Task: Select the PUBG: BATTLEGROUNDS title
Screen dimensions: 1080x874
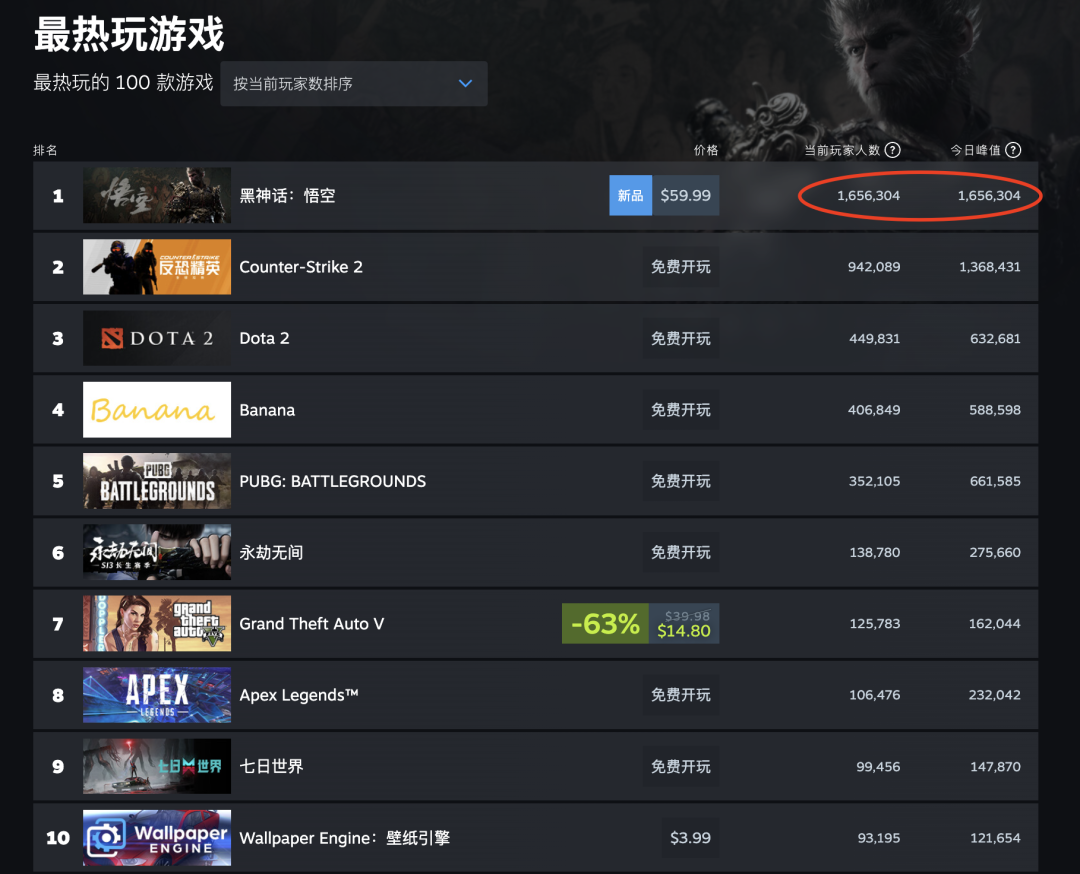Action: pos(333,481)
